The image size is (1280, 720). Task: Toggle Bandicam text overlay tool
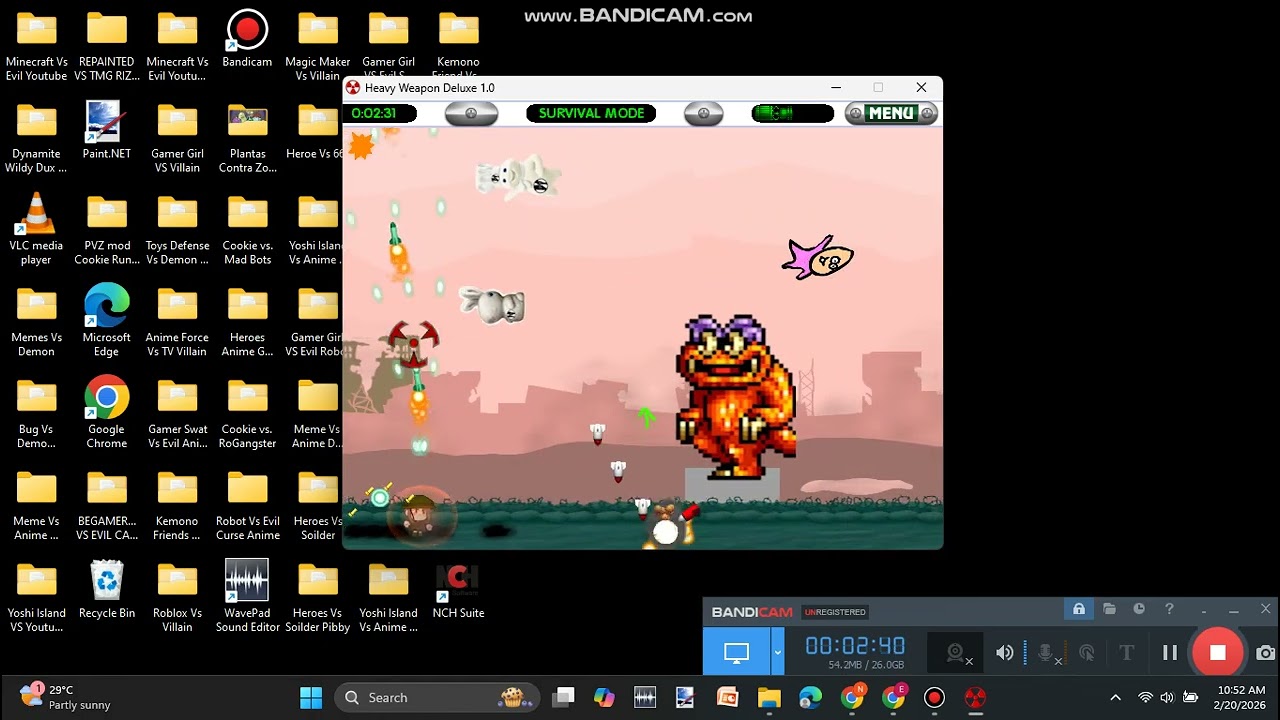tap(1127, 653)
